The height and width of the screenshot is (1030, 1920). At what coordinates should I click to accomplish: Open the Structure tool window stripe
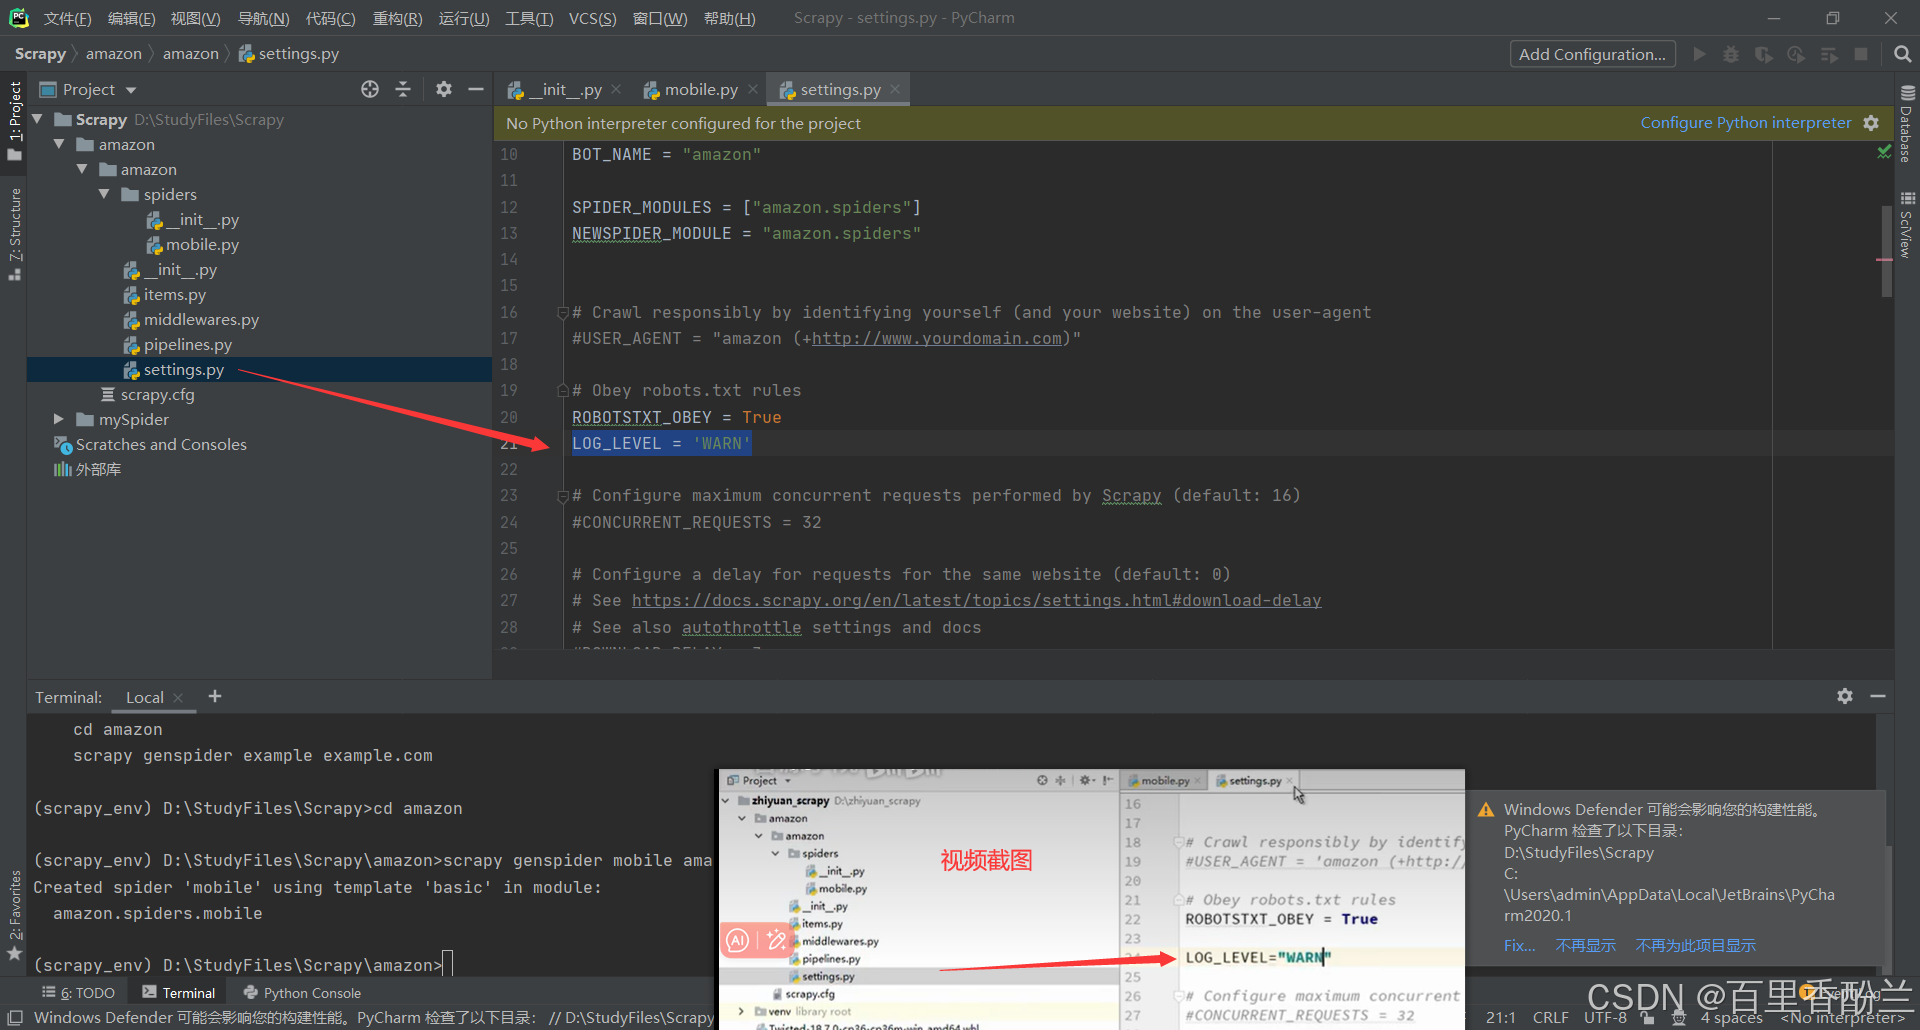coord(15,233)
